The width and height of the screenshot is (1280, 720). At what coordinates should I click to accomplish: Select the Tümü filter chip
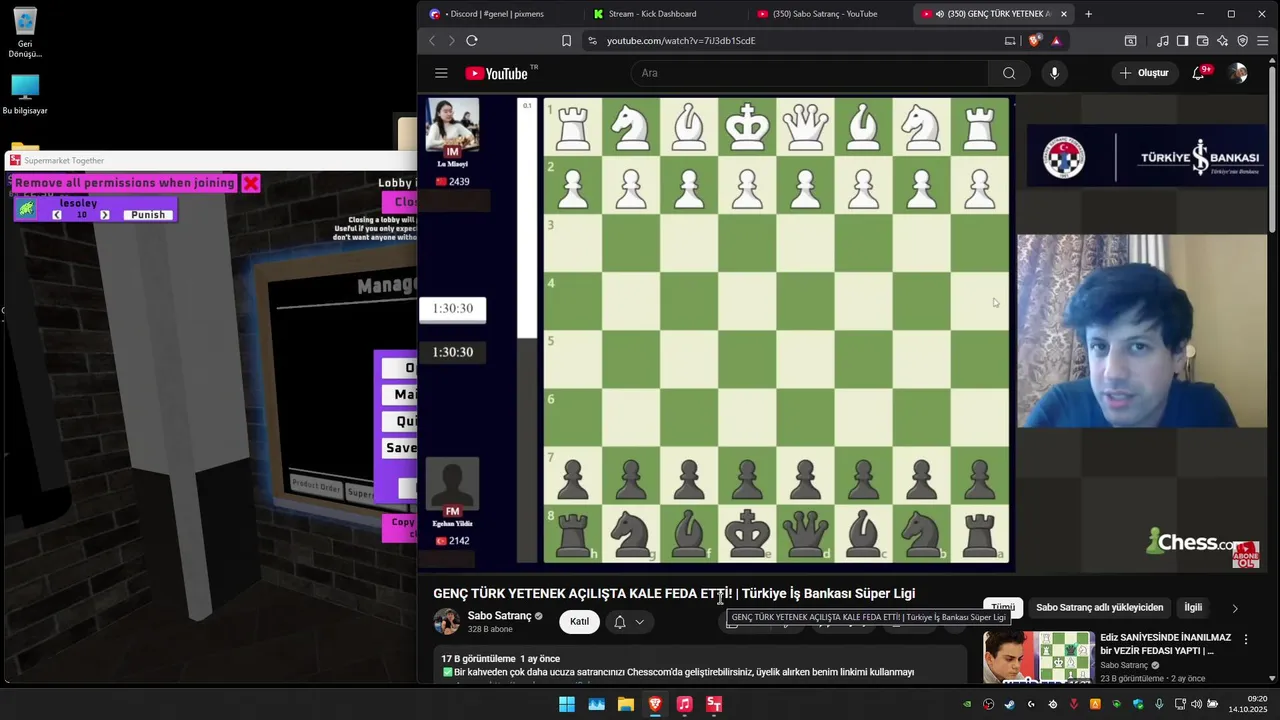click(x=1003, y=607)
